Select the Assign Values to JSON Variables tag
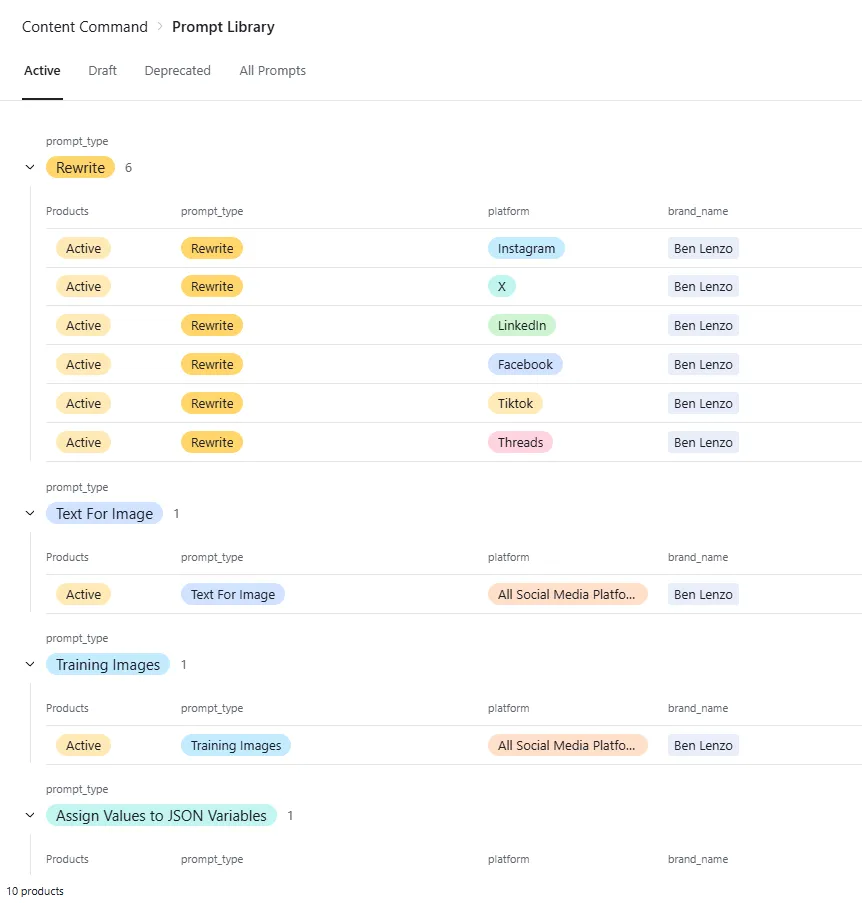Image resolution: width=862 pixels, height=903 pixels. tap(161, 815)
